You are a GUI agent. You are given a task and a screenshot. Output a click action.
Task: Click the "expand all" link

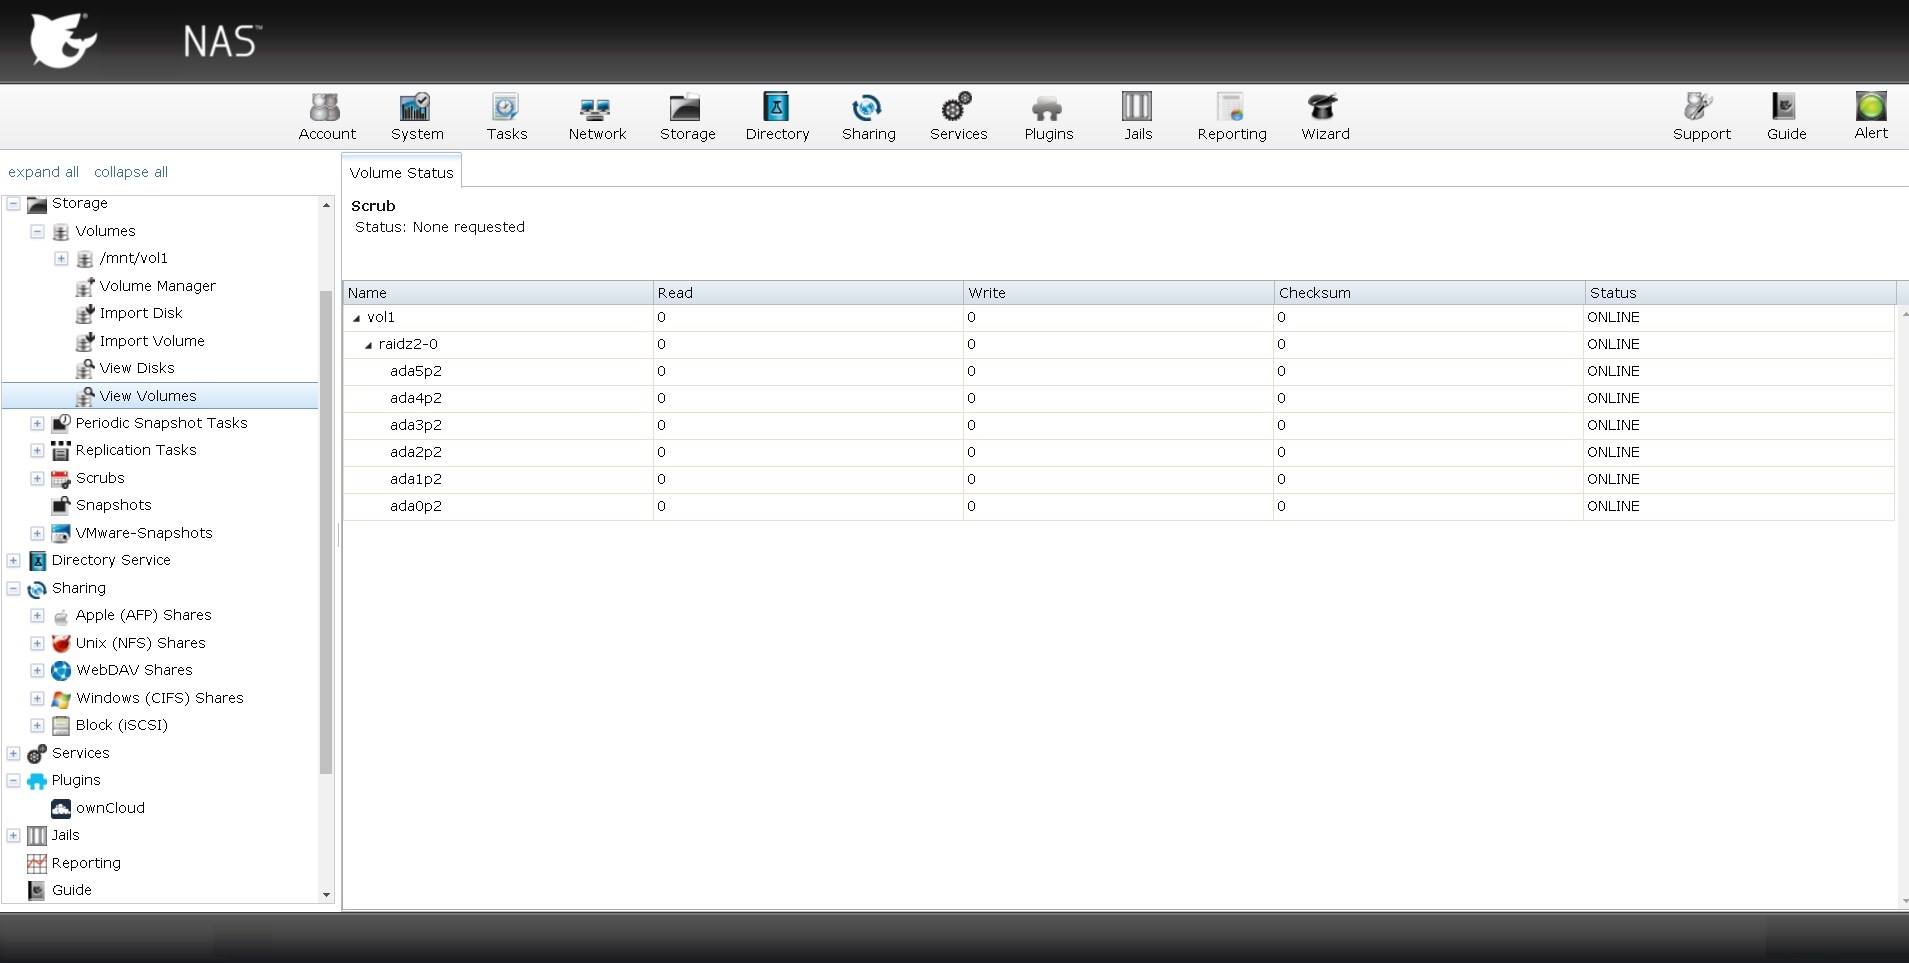tap(43, 172)
